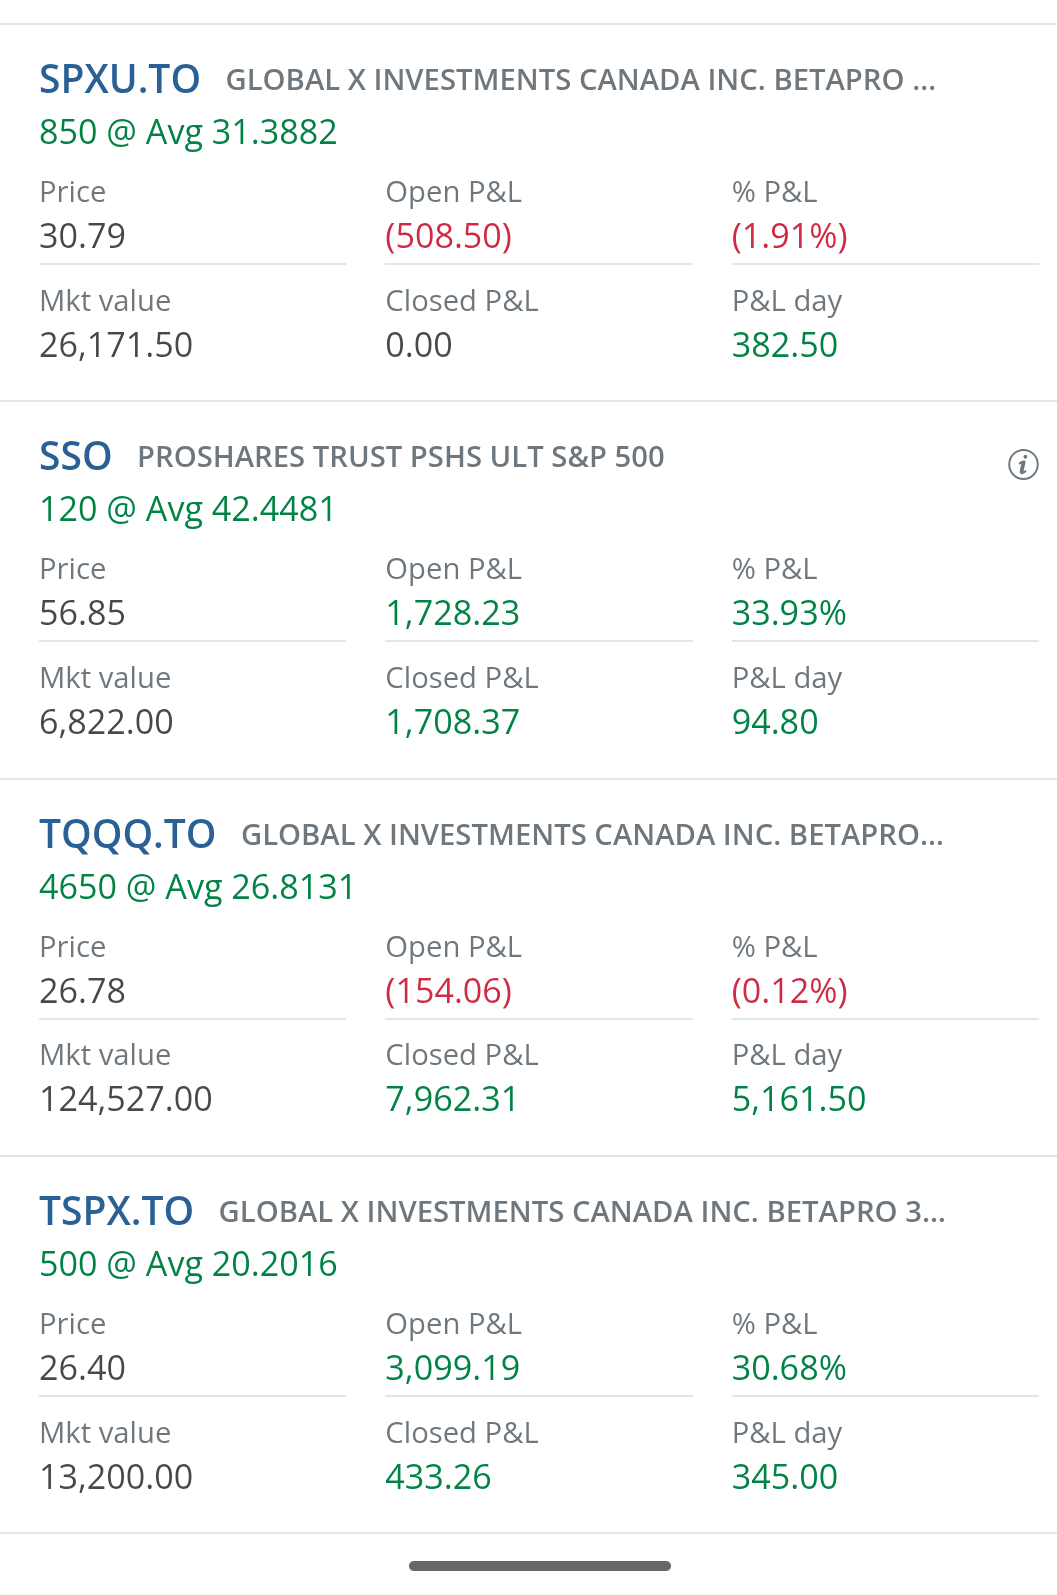This screenshot has width=1057, height=1595.
Task: Click SSO closed P&L value 1,708.37
Action: pyautogui.click(x=453, y=722)
